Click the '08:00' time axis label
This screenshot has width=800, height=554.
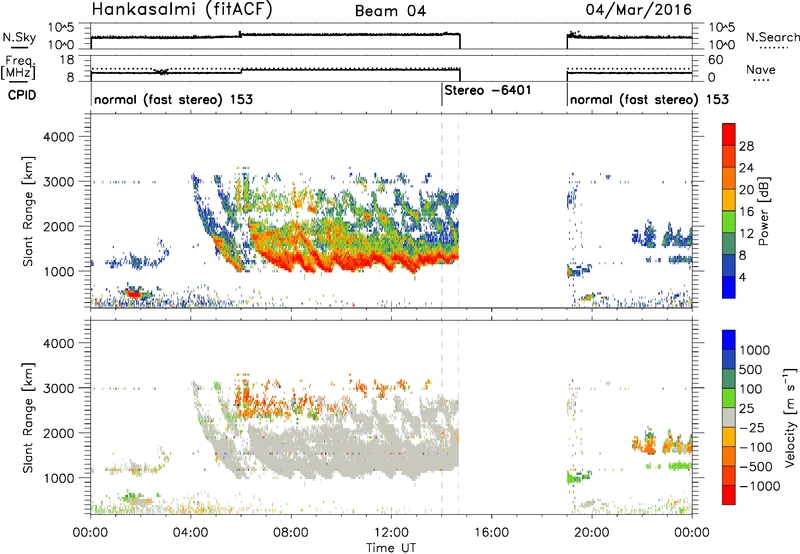coord(290,533)
